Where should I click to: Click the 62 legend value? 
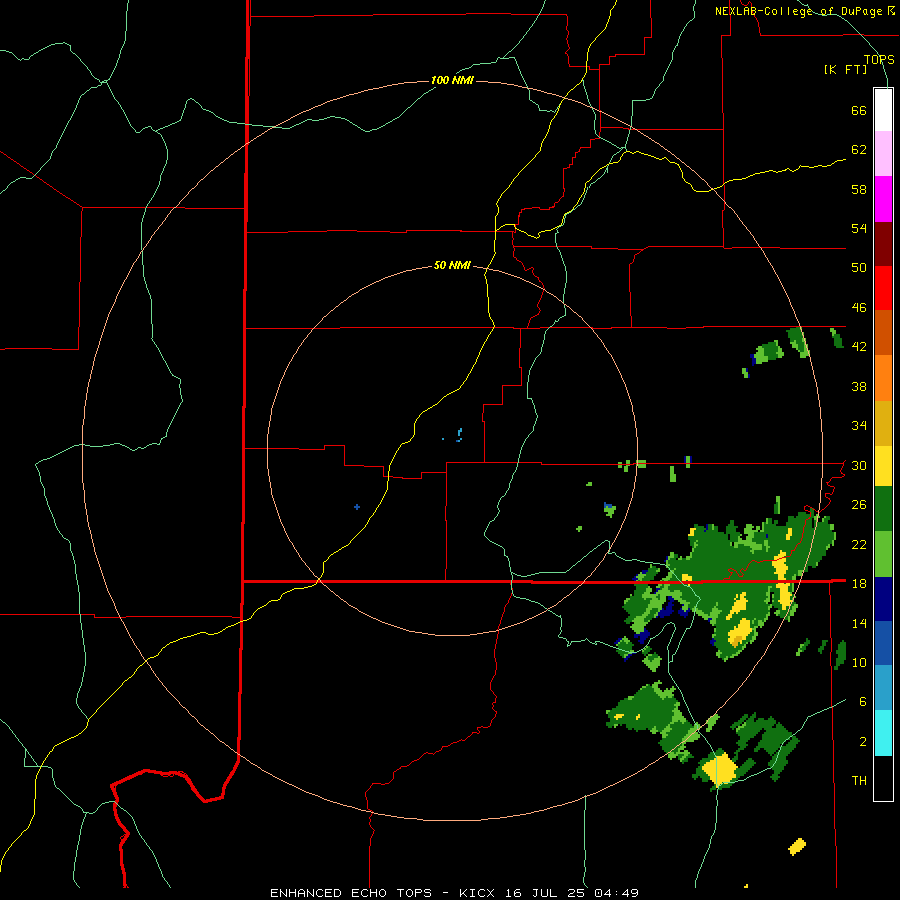859,150
